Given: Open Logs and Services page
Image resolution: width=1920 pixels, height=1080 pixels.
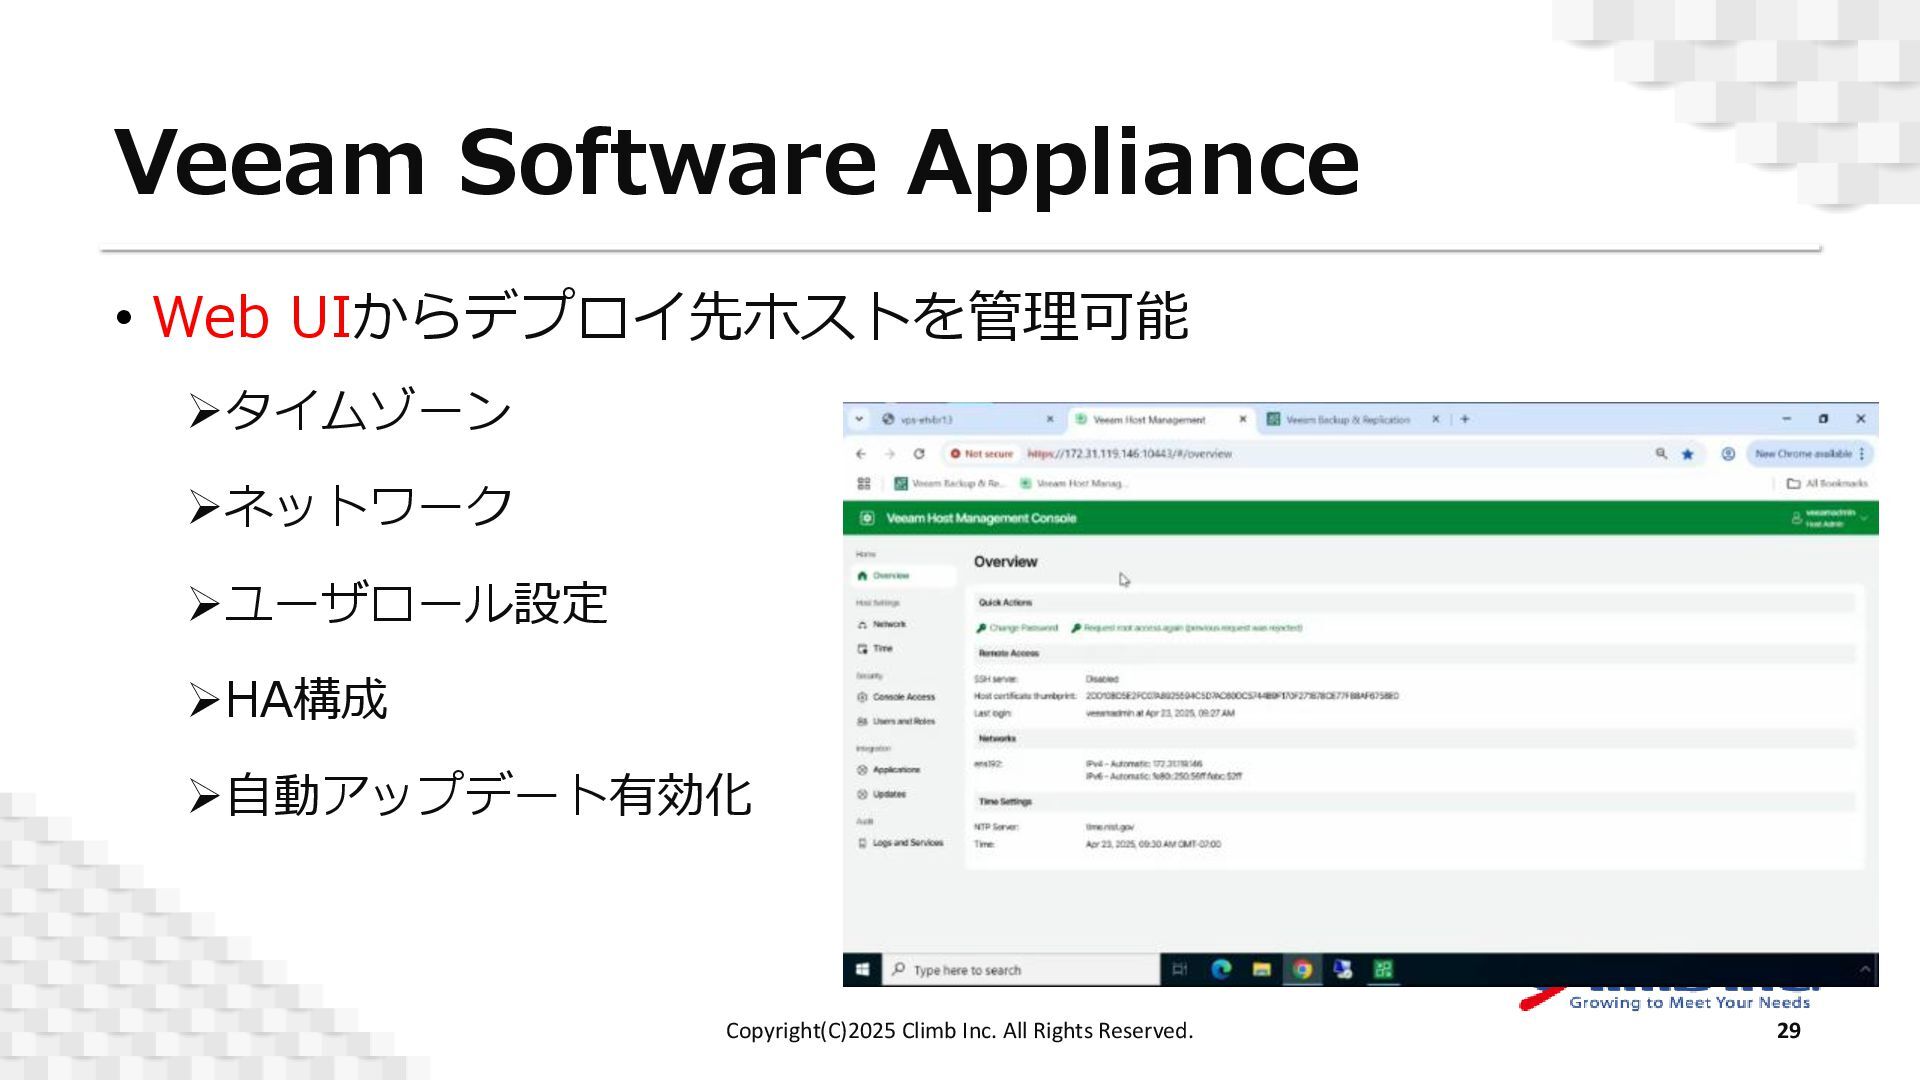Looking at the screenshot, I should pos(907,843).
